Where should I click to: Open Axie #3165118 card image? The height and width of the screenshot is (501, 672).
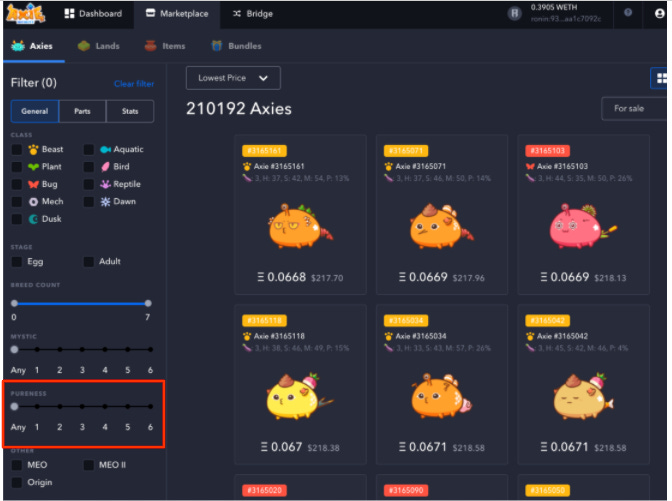pos(300,396)
